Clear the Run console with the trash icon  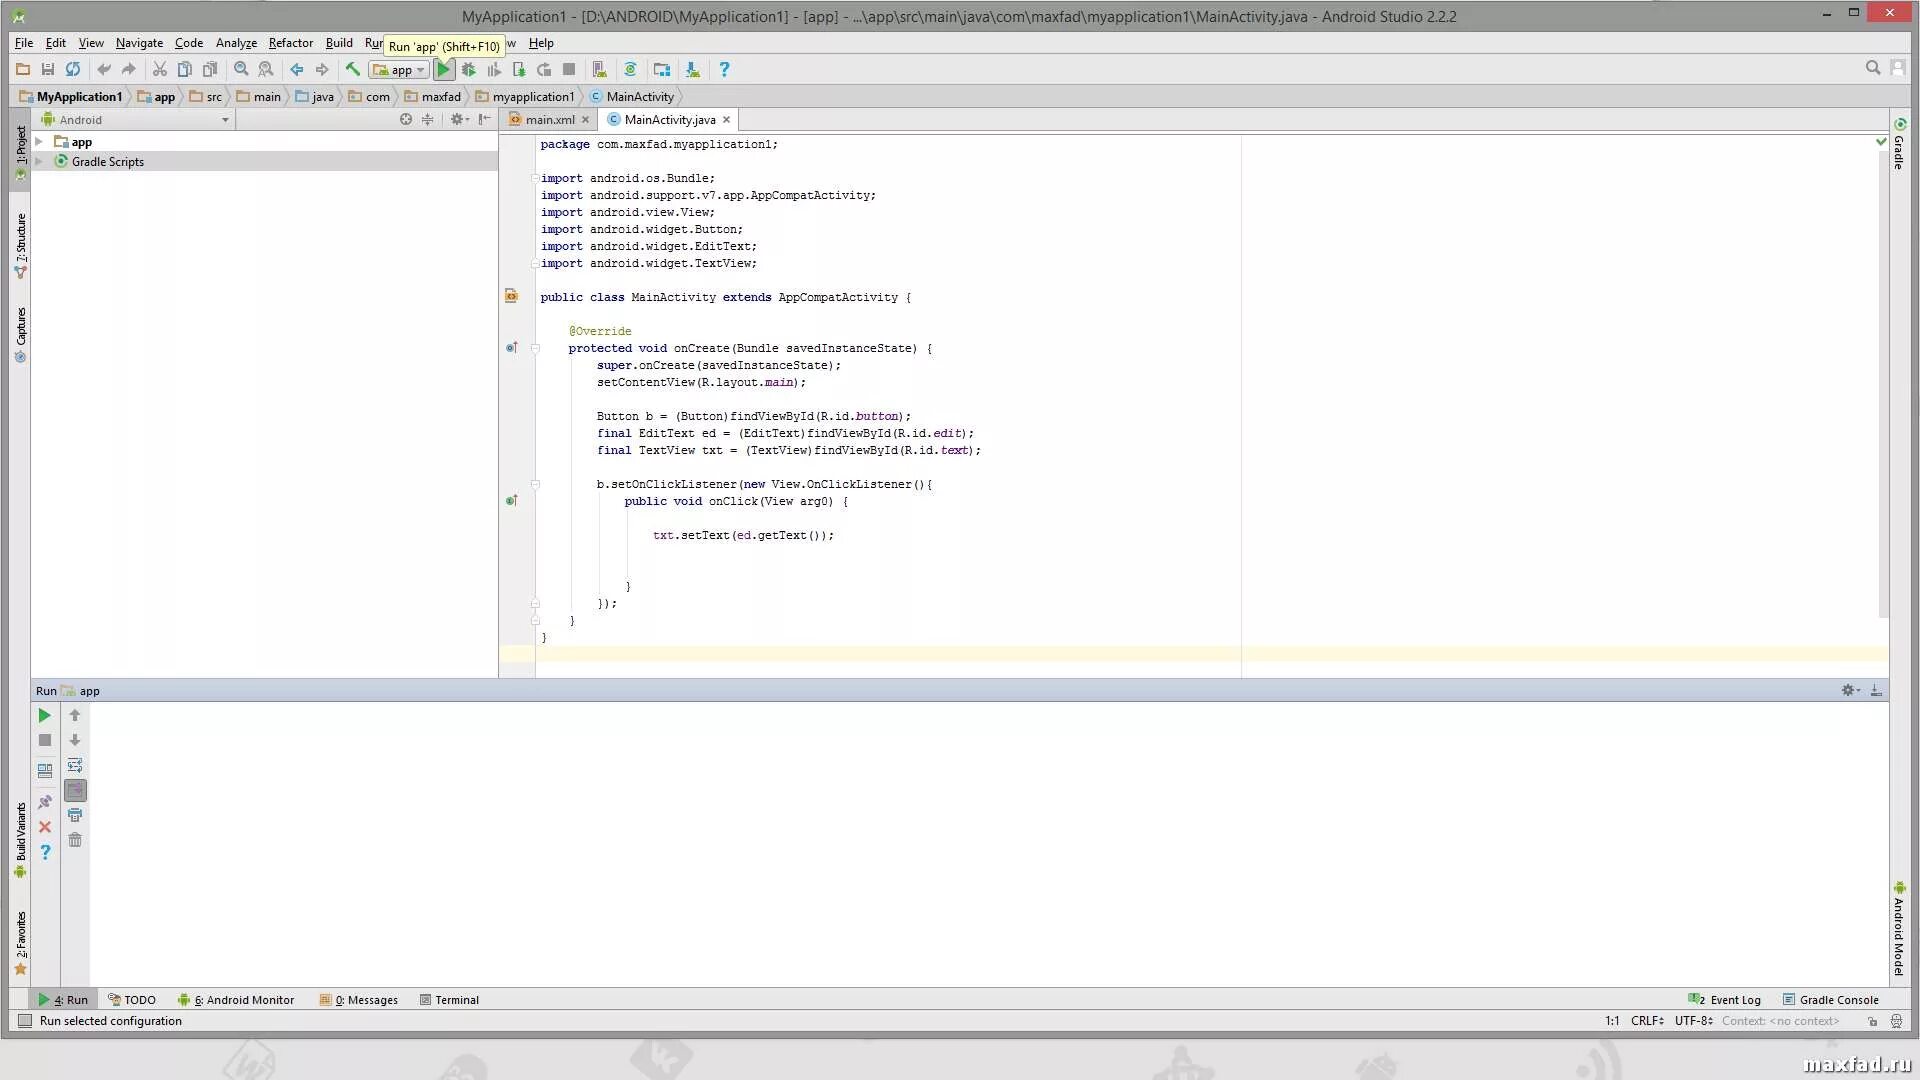coord(75,840)
